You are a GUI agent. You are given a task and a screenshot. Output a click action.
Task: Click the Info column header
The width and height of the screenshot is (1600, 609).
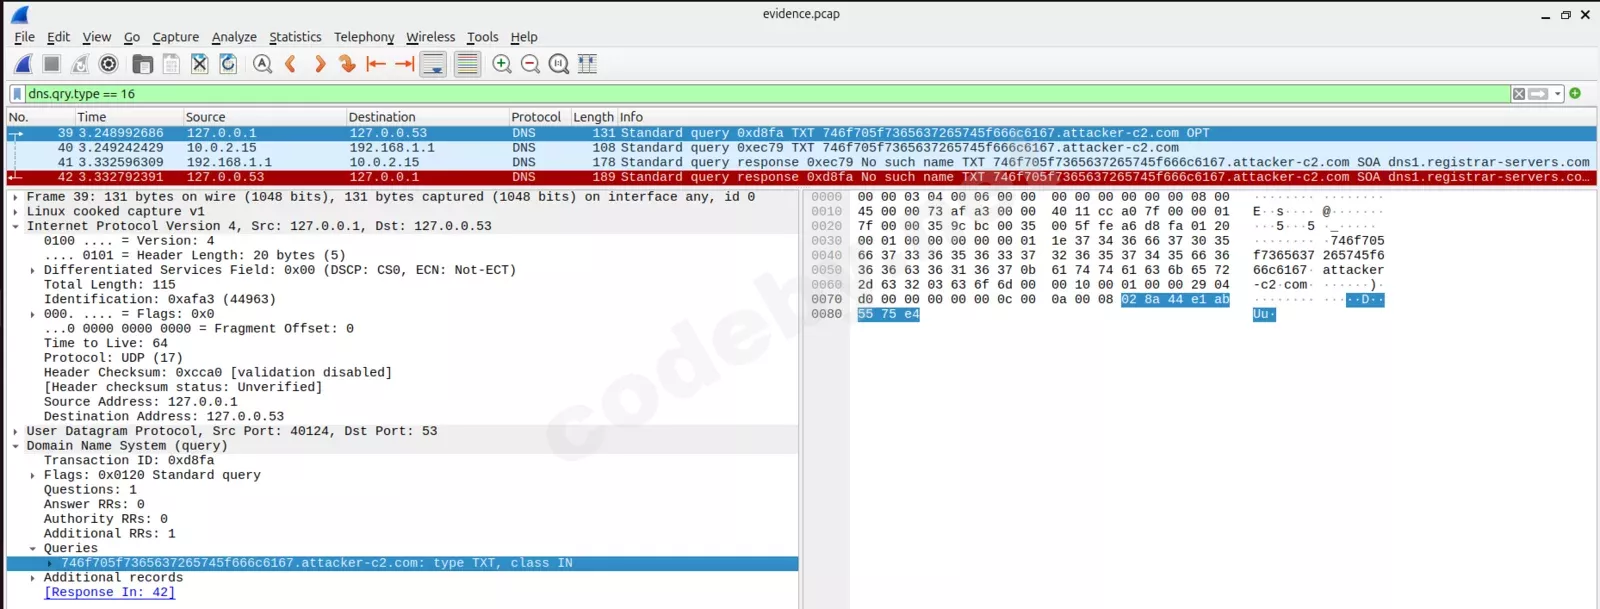click(x=1106, y=117)
